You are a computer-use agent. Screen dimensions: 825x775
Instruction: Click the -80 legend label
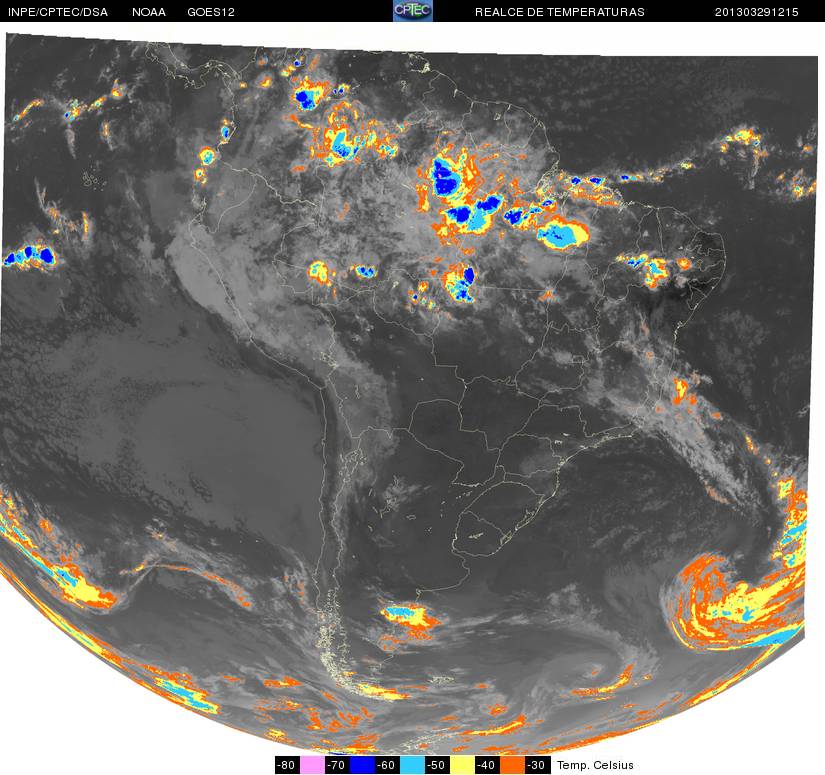pos(287,765)
